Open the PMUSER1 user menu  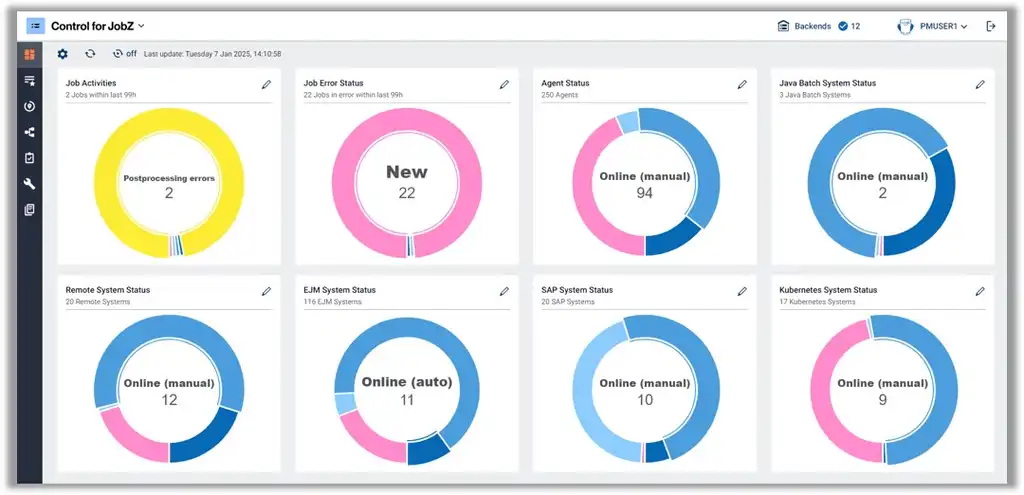pos(933,26)
